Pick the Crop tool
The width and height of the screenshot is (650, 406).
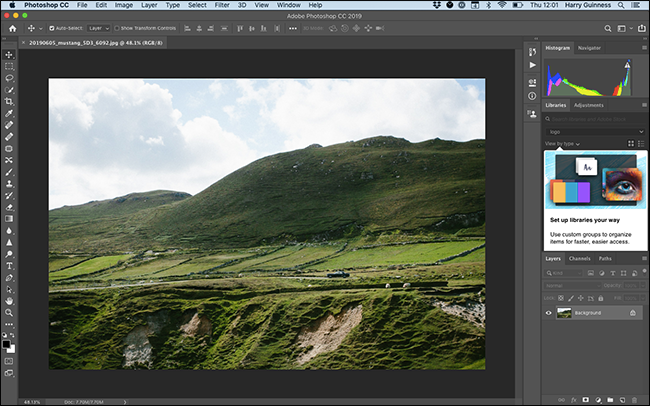pos(9,101)
